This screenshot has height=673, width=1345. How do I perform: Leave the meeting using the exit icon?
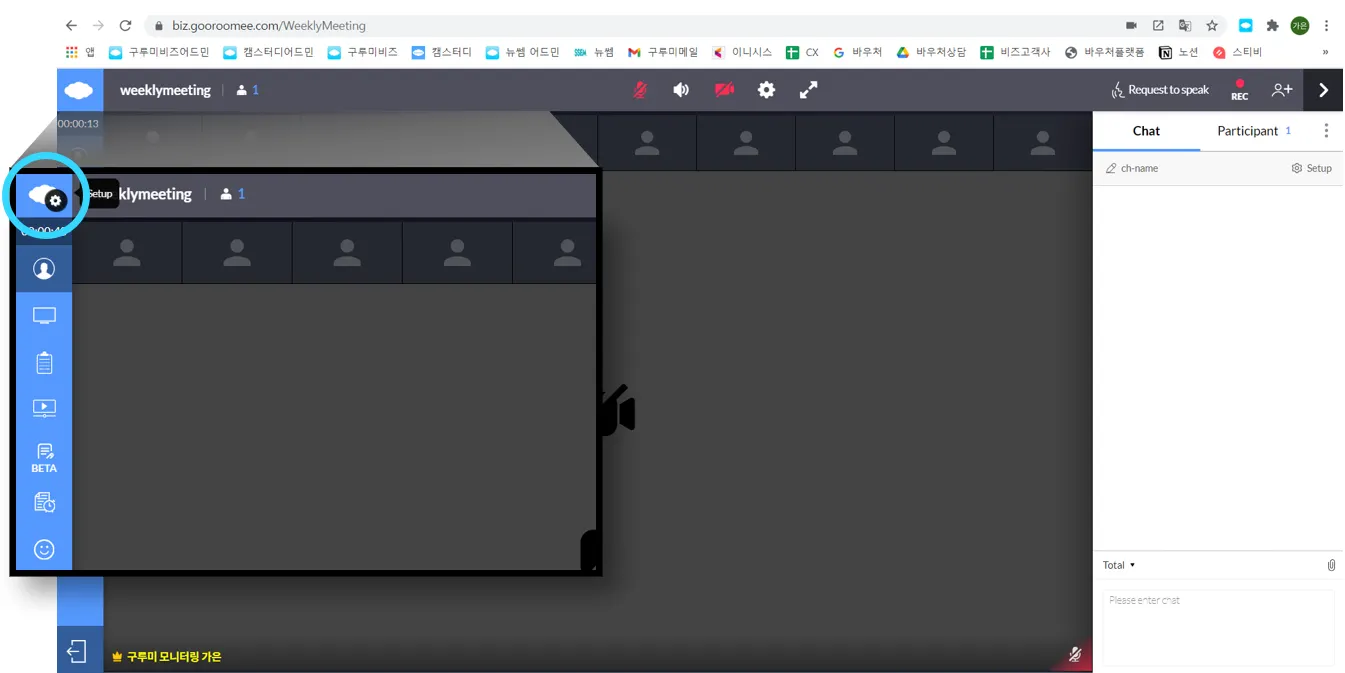[x=77, y=652]
